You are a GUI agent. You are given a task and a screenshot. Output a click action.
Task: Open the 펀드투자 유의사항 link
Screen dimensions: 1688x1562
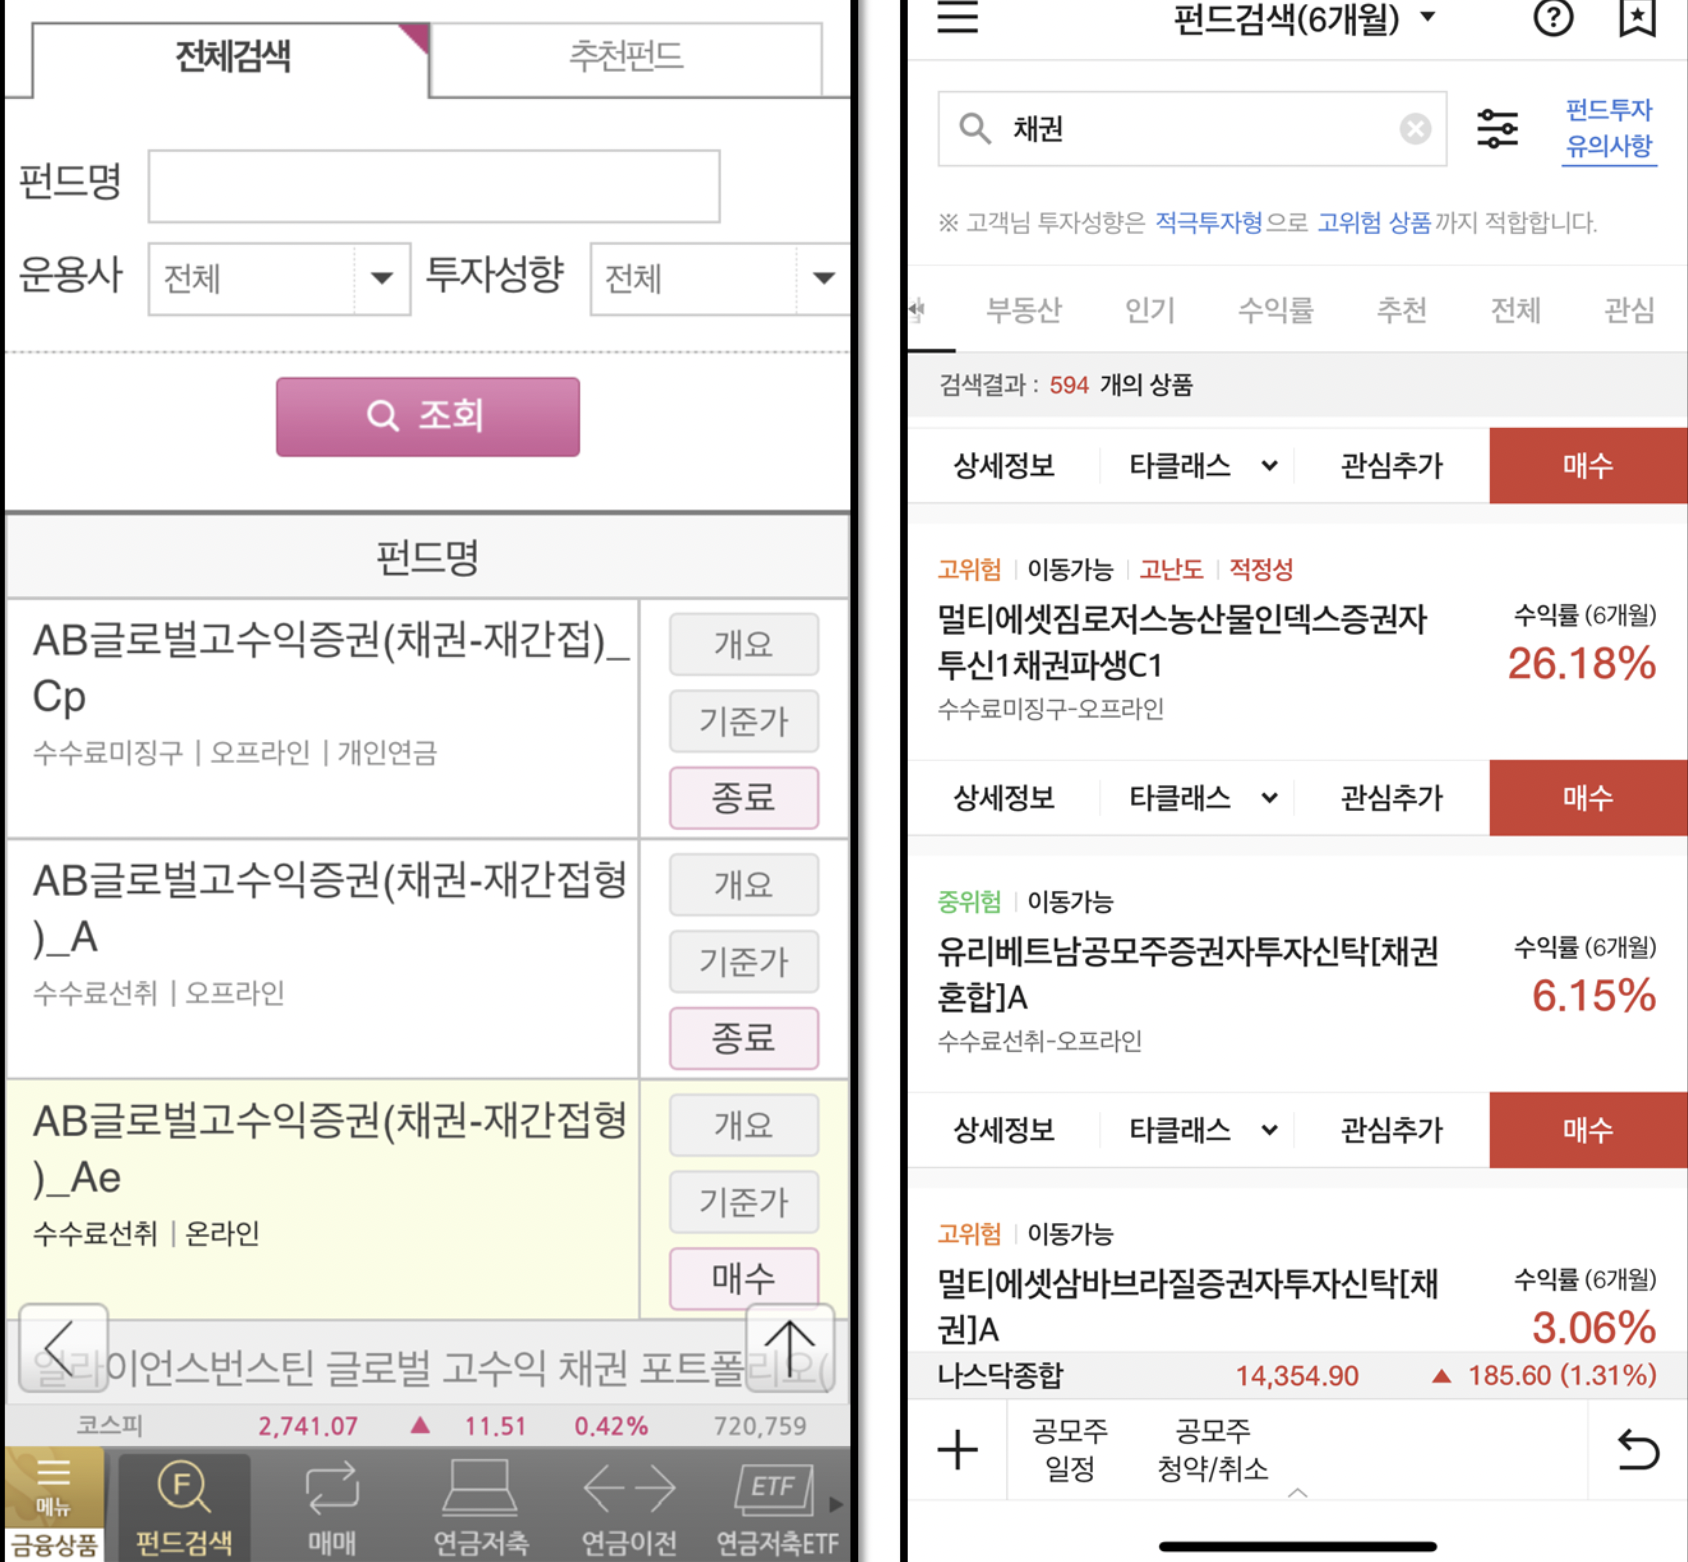pyautogui.click(x=1609, y=127)
